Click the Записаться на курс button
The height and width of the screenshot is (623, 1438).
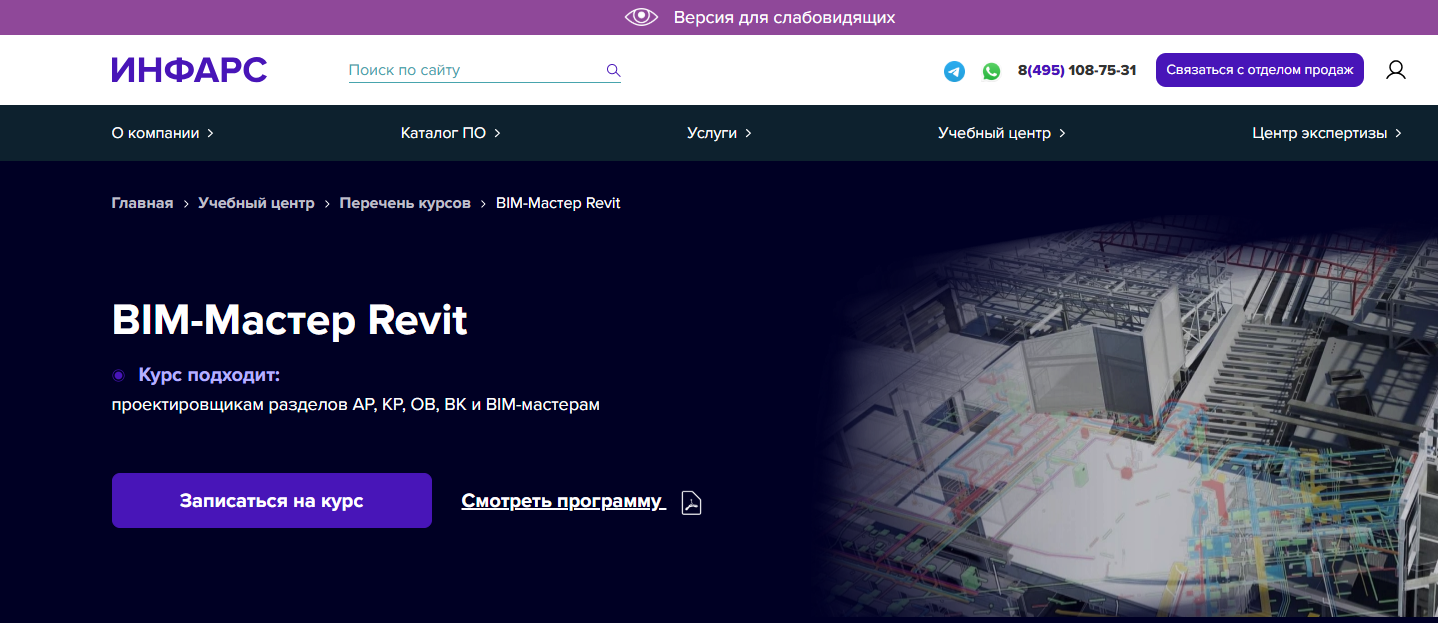coord(272,501)
